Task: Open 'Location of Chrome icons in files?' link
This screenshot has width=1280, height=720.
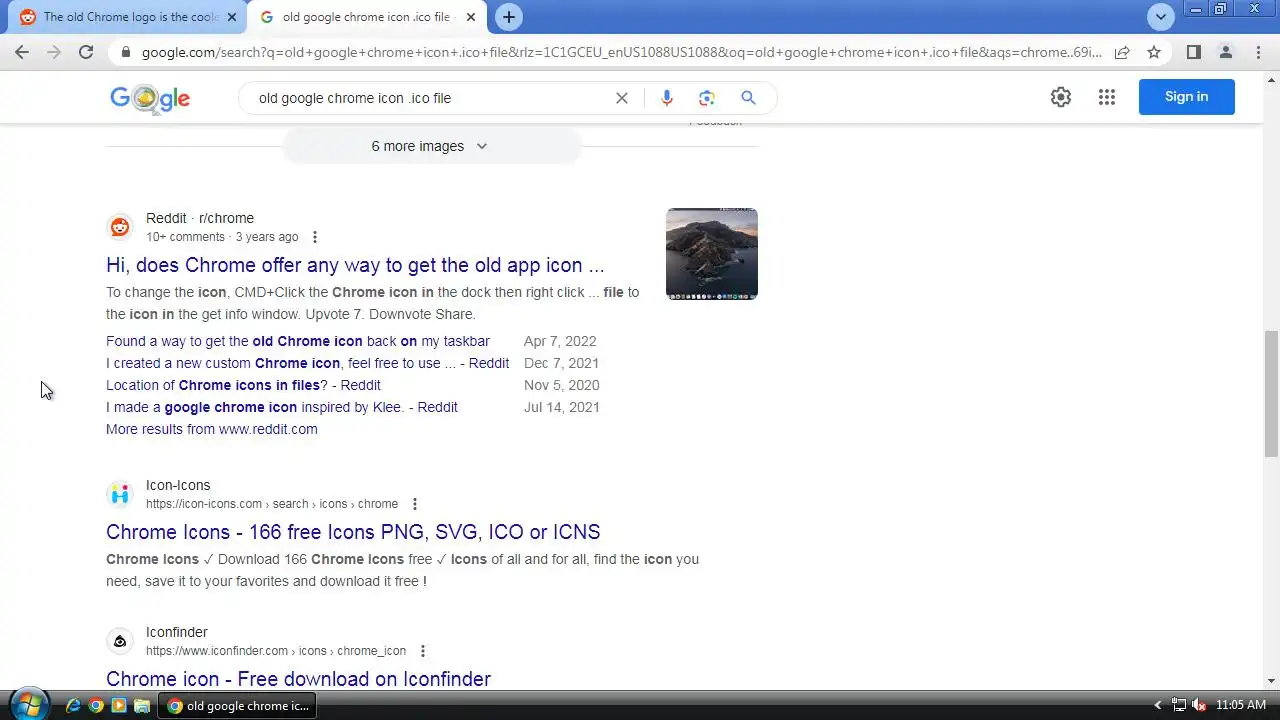Action: pos(243,385)
